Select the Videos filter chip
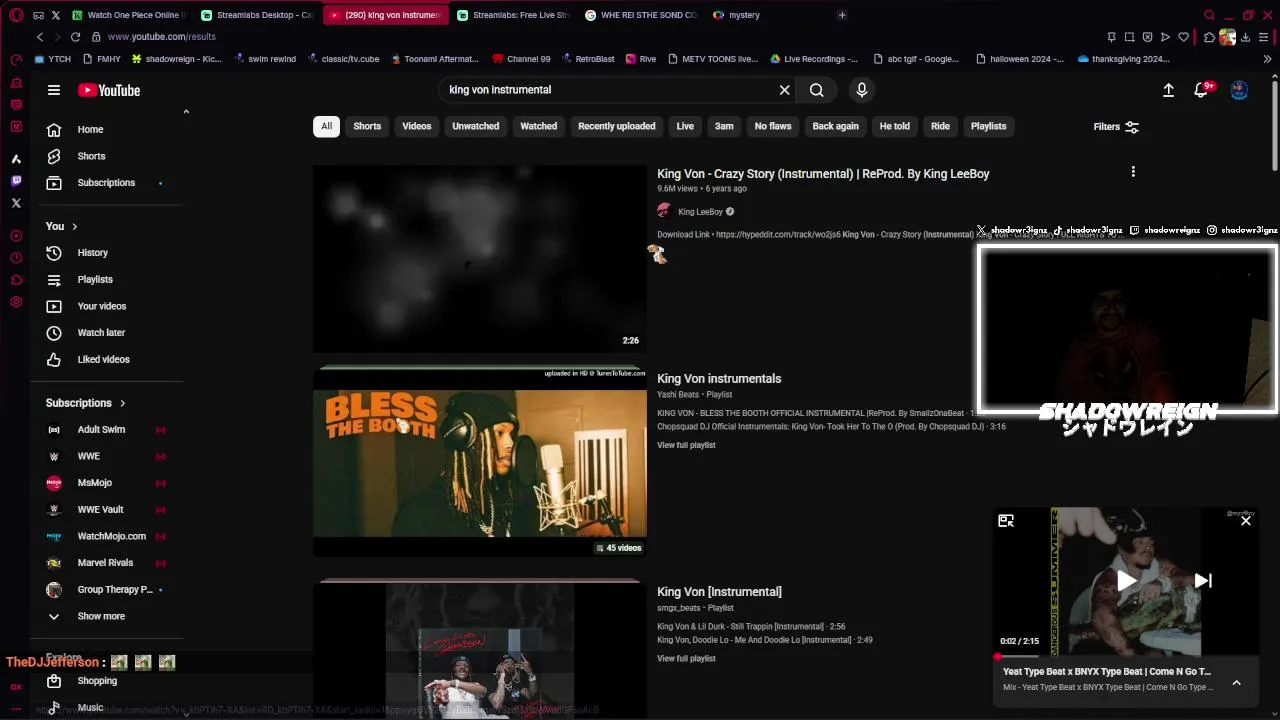1280x720 pixels. [x=417, y=126]
